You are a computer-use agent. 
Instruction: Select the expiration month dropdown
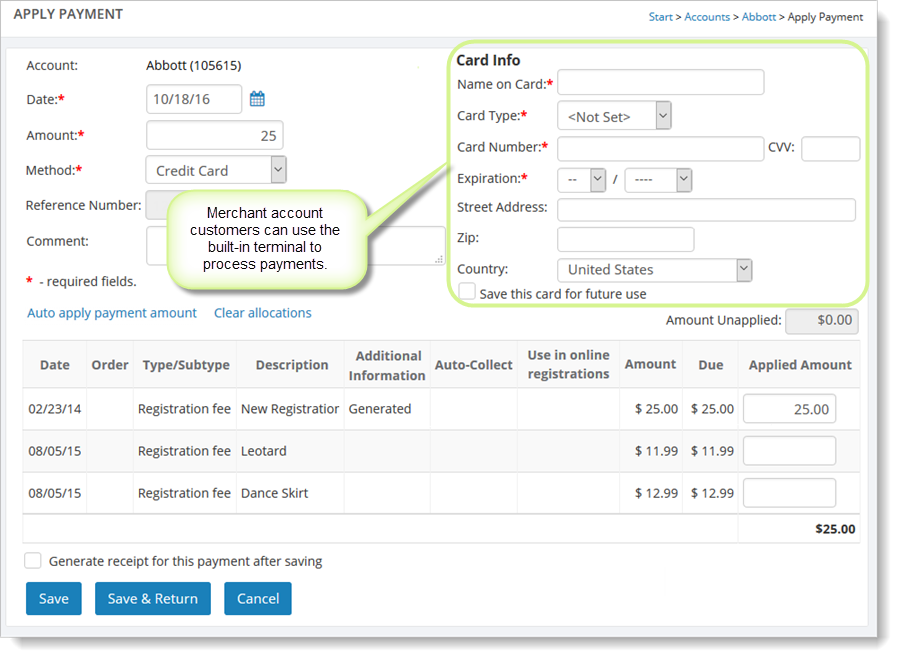(582, 180)
